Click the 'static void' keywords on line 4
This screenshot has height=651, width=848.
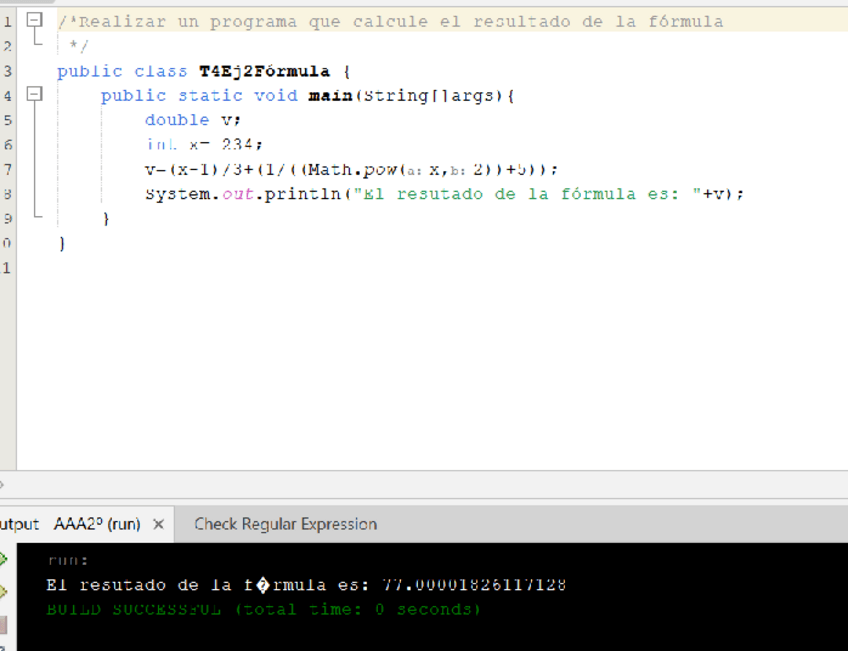click(238, 96)
